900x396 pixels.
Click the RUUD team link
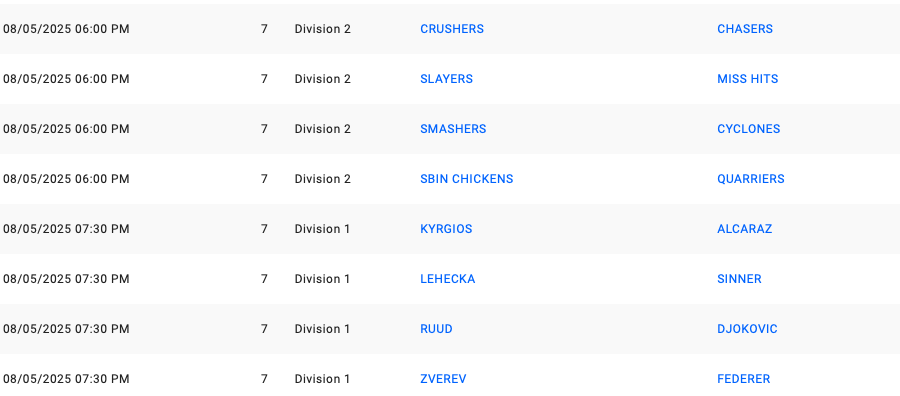click(436, 328)
